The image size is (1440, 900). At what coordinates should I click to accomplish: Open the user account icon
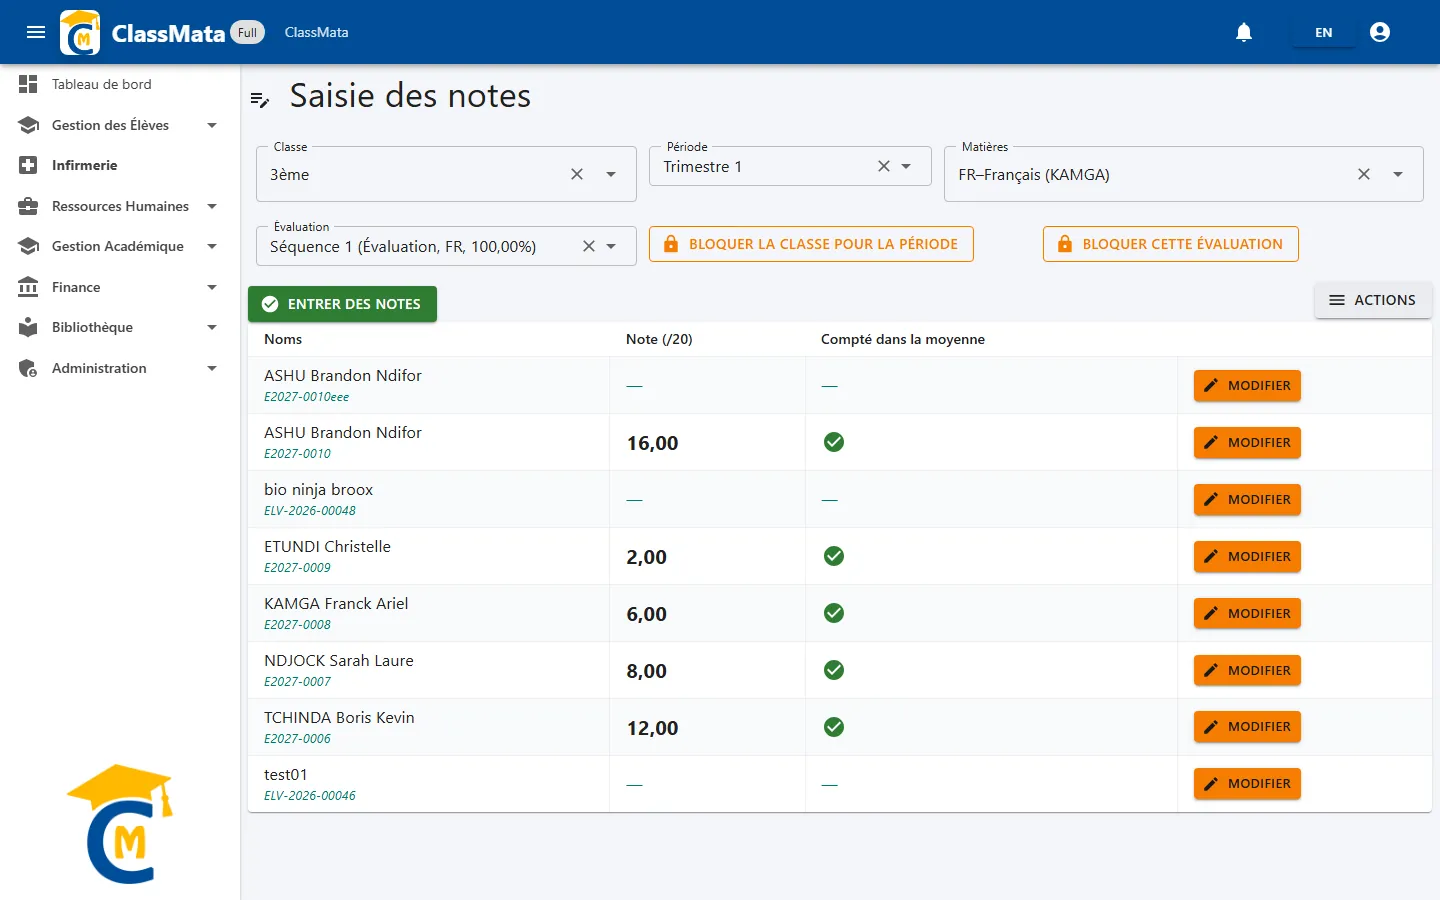[1380, 32]
